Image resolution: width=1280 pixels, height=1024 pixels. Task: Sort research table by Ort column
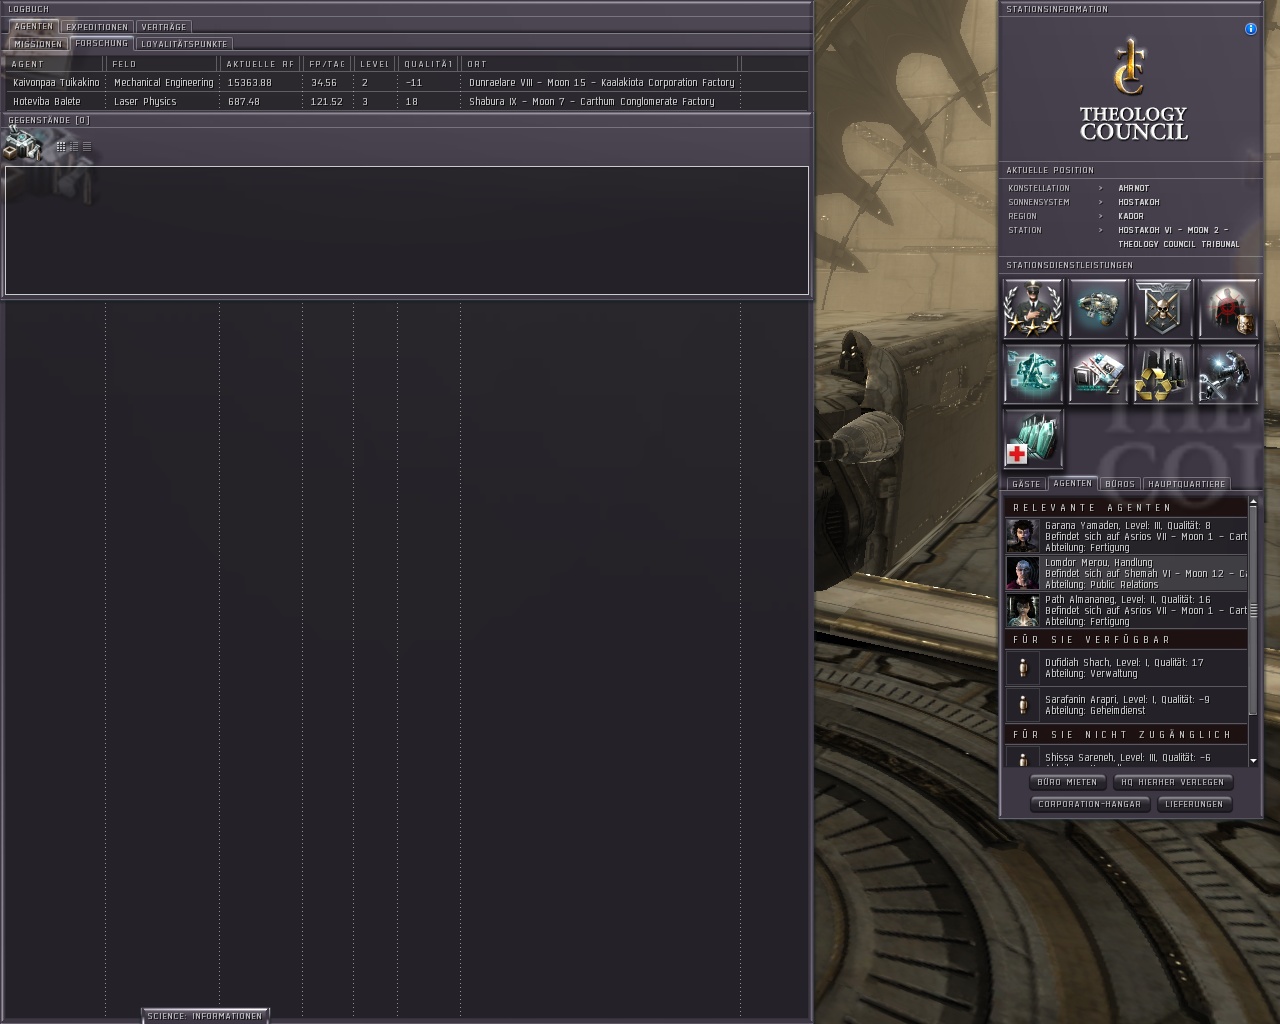pos(600,64)
